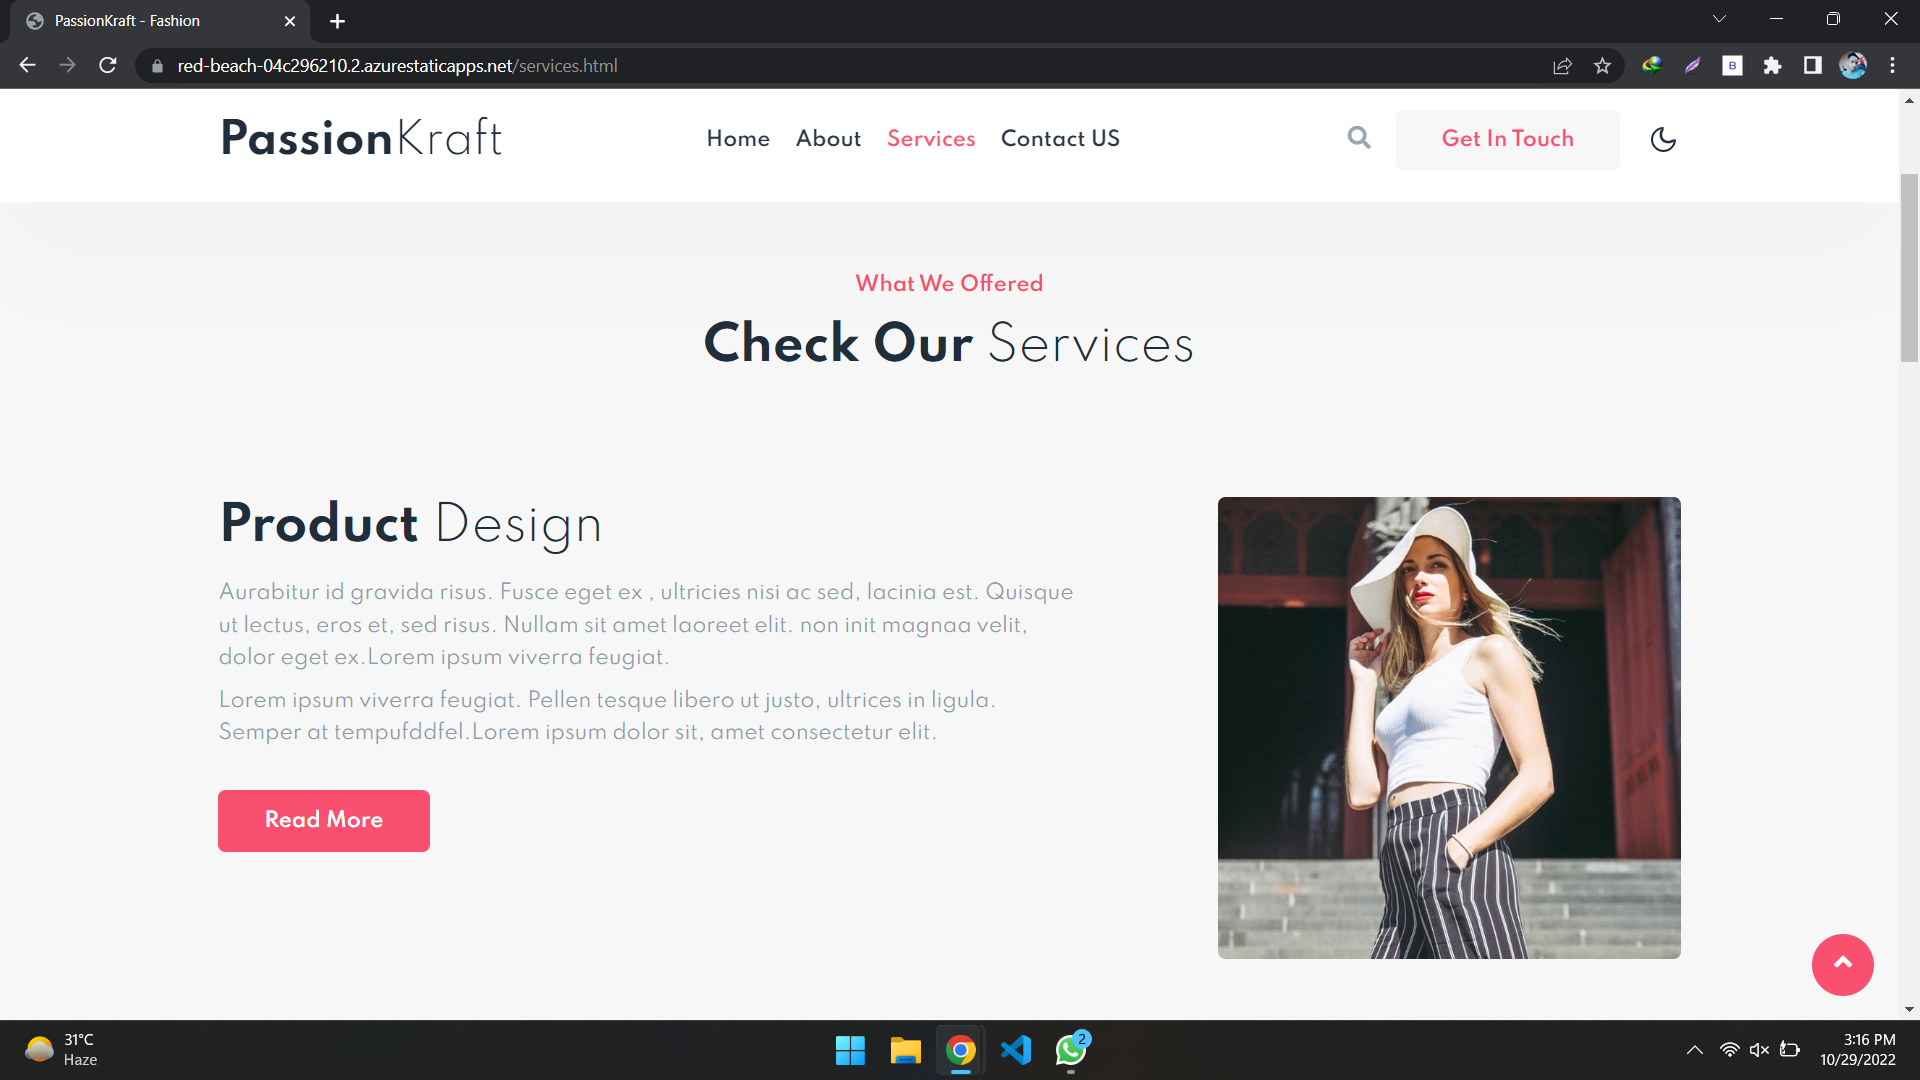Screen dimensions: 1920x1080
Task: Share the current page via share icon
Action: [1562, 65]
